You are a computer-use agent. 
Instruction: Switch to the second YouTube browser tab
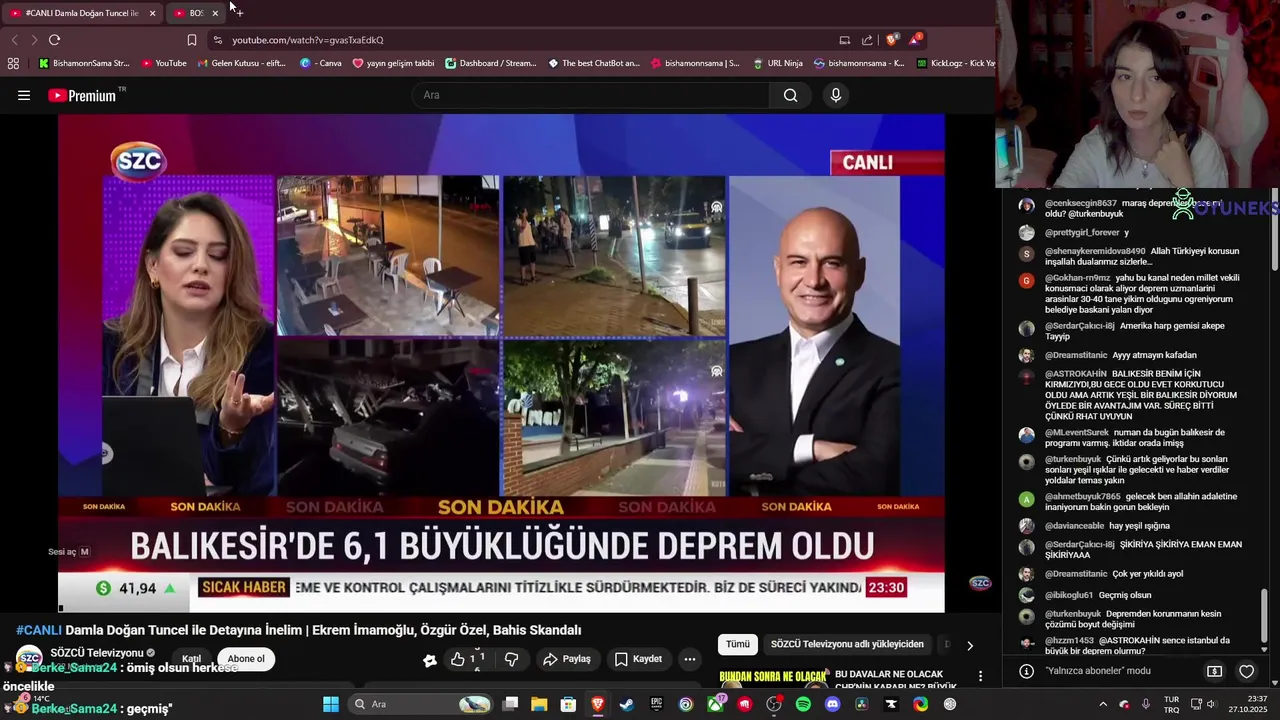click(194, 13)
